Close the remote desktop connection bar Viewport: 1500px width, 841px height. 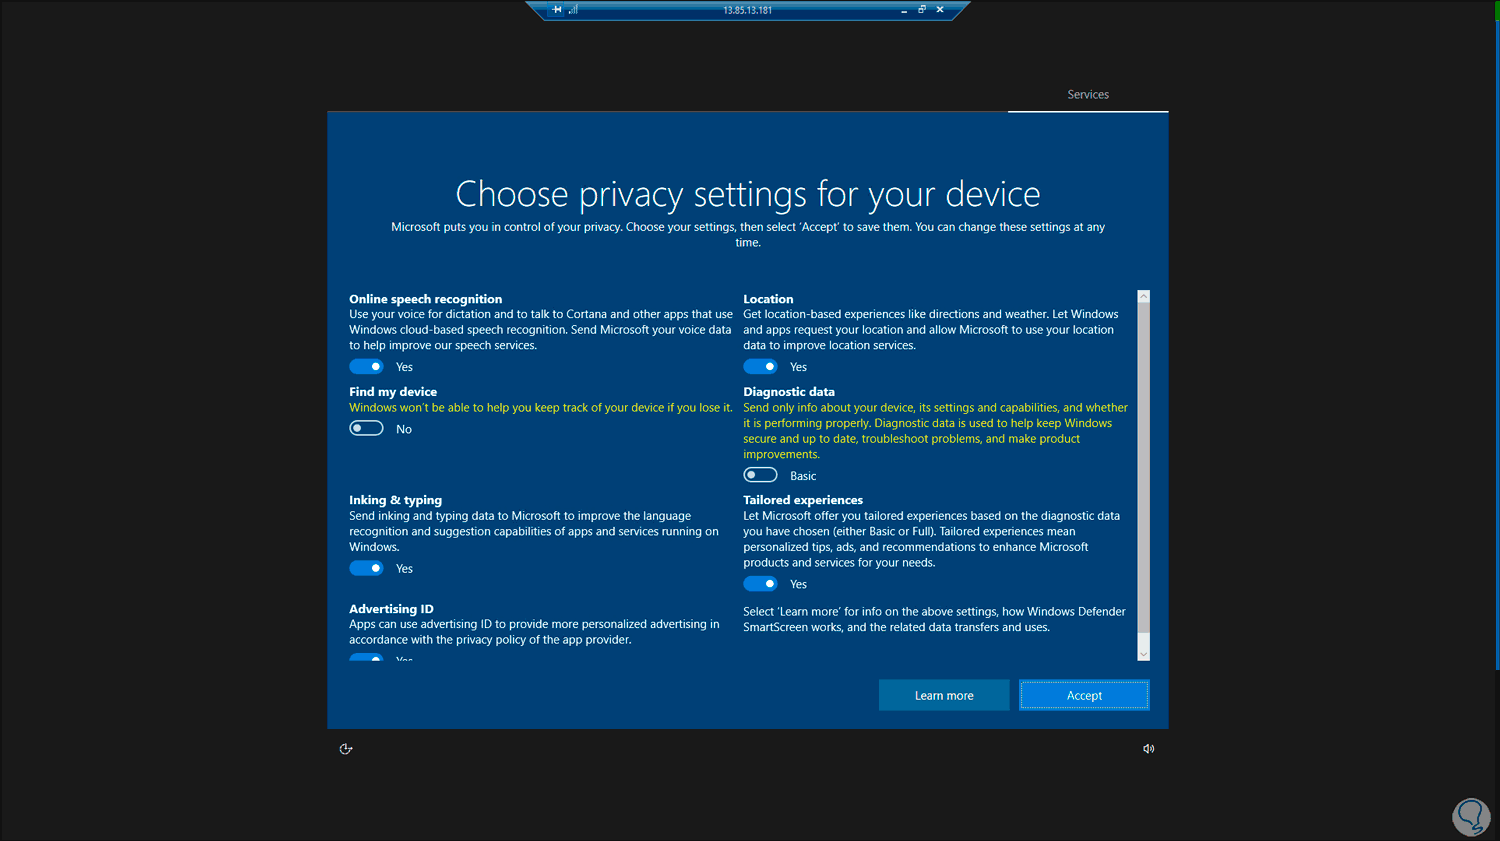(940, 10)
